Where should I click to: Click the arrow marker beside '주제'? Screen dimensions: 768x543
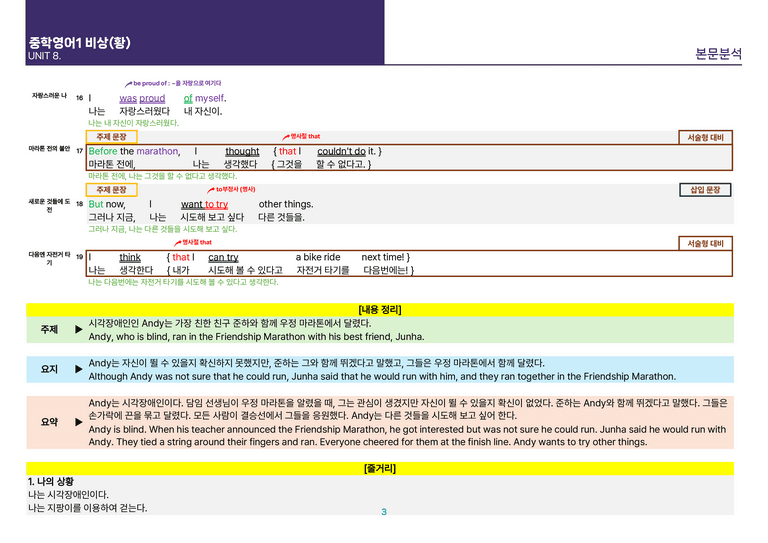coord(78,330)
